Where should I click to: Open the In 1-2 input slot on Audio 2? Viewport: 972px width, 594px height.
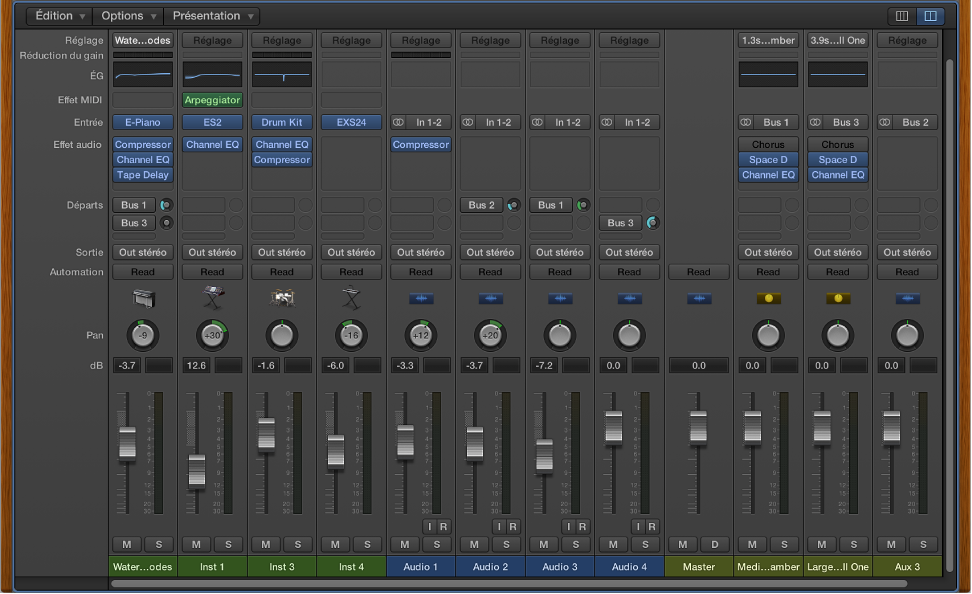click(490, 121)
